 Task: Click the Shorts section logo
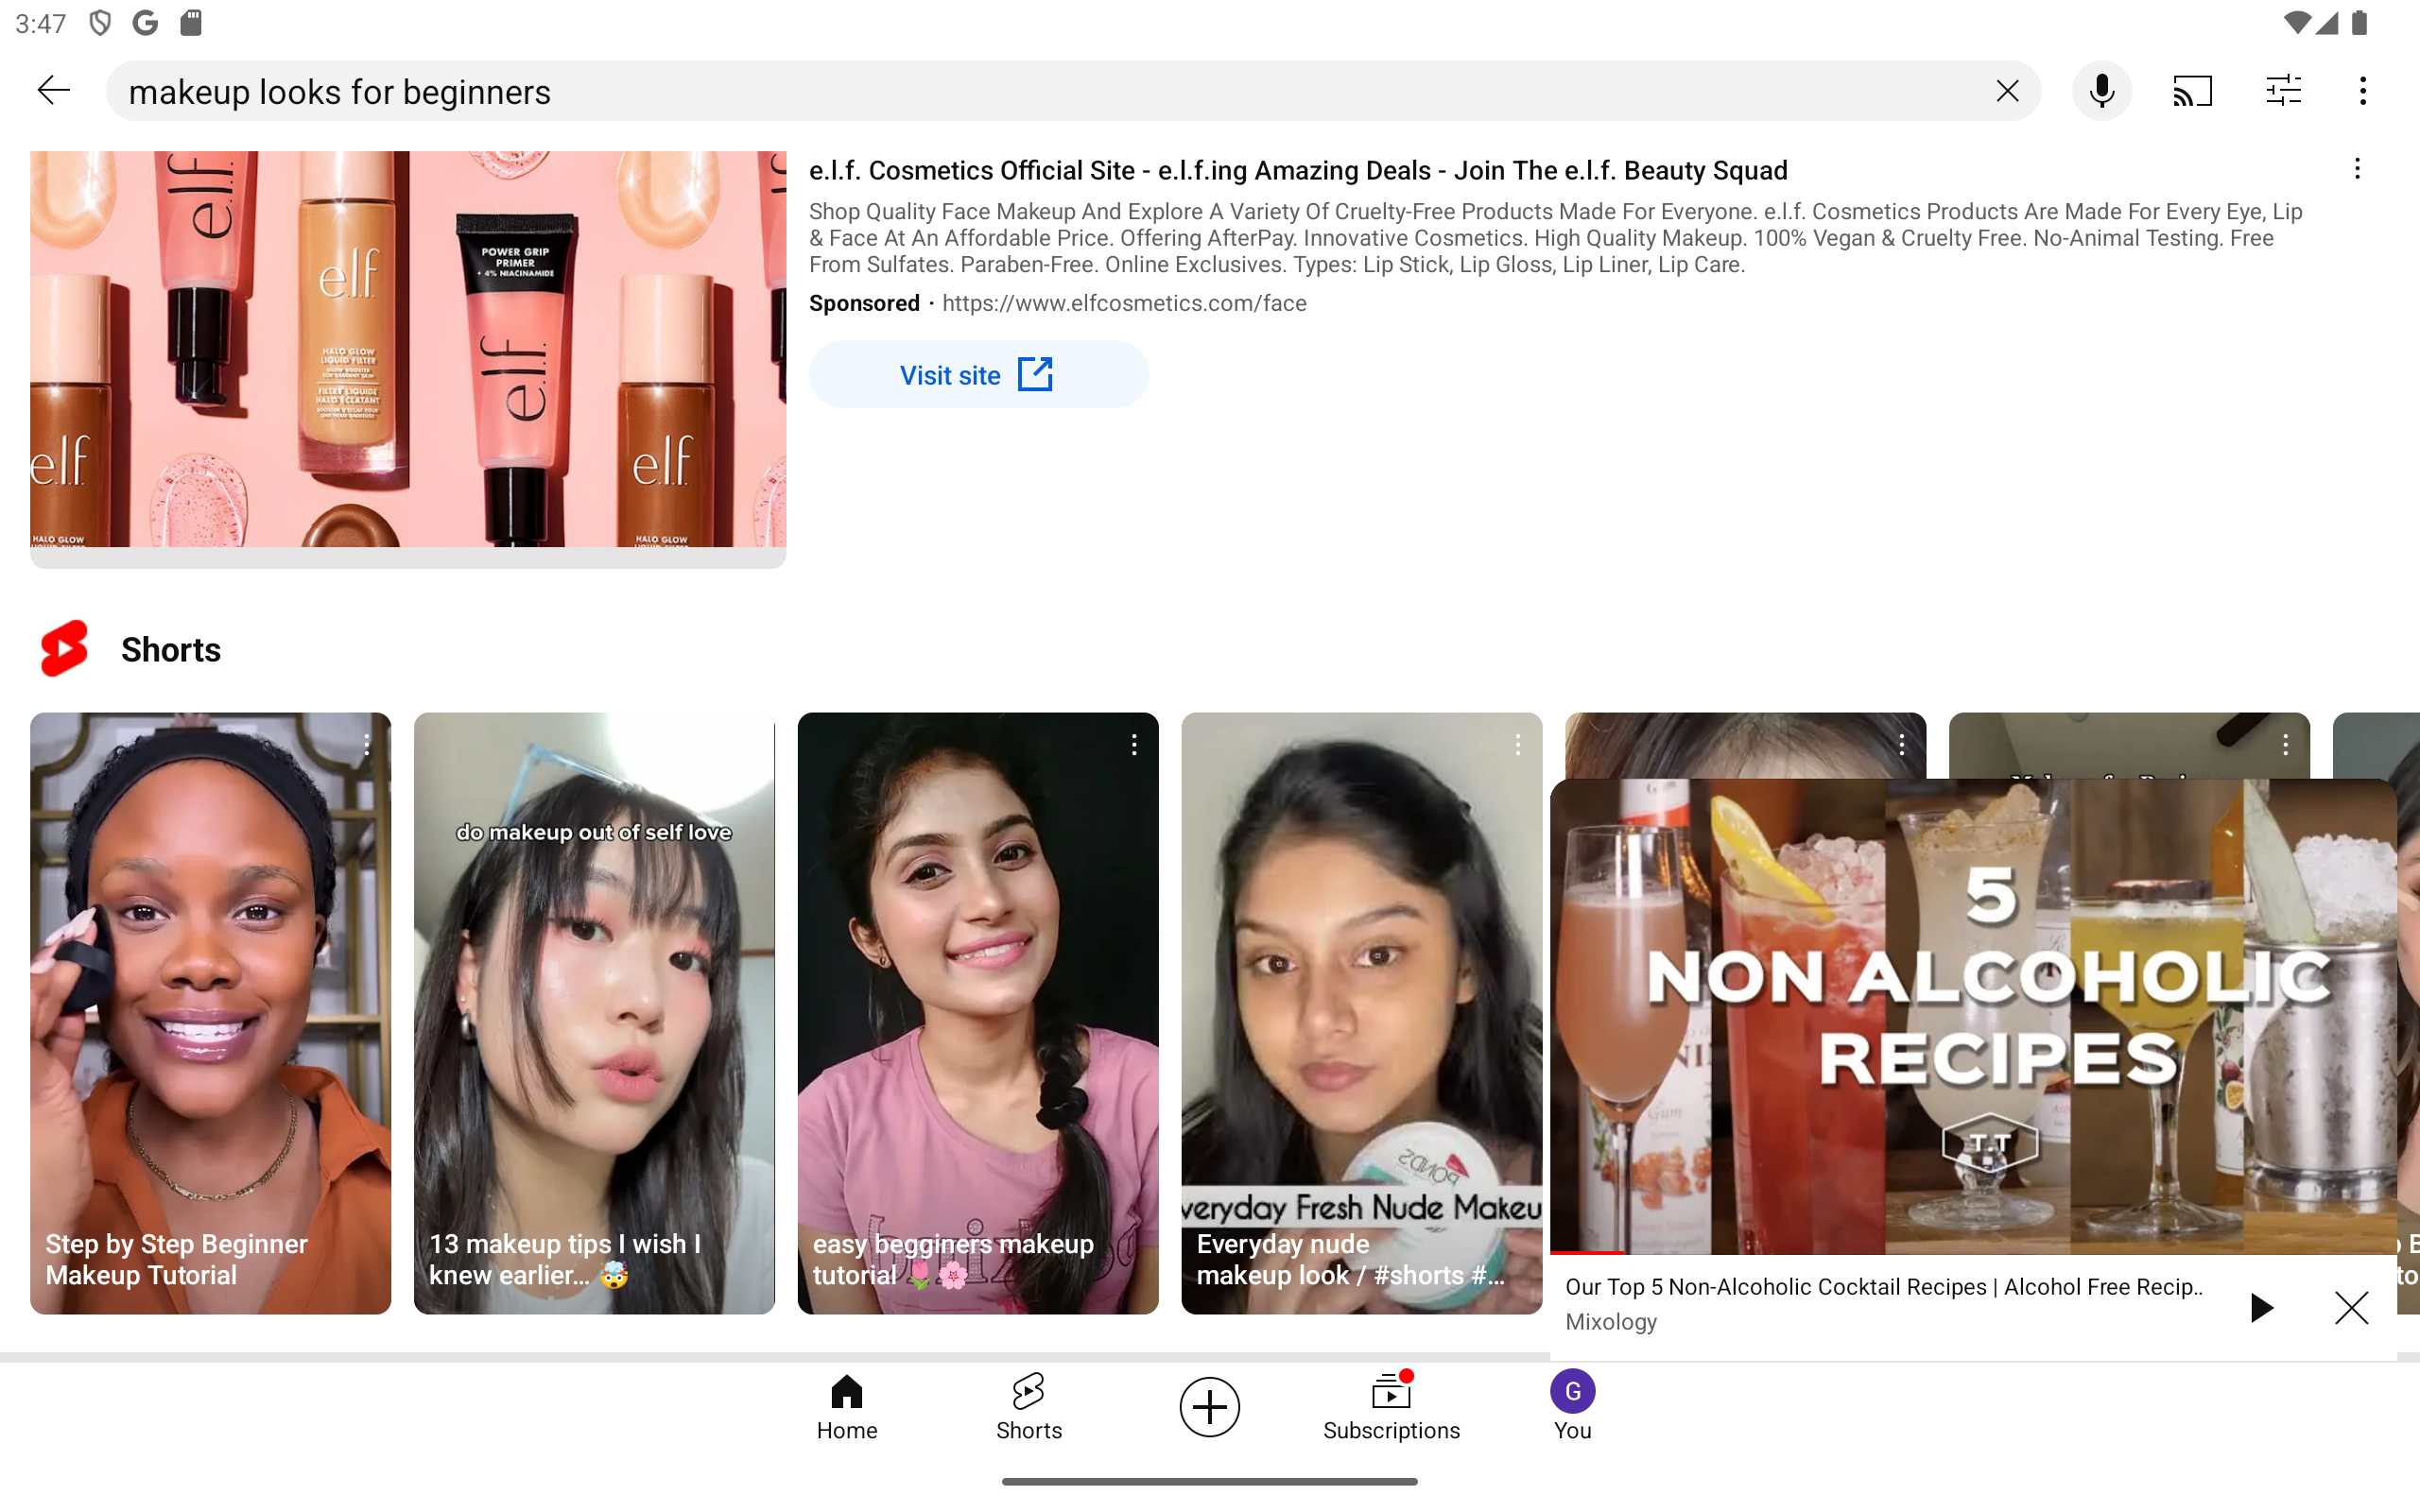pyautogui.click(x=64, y=649)
